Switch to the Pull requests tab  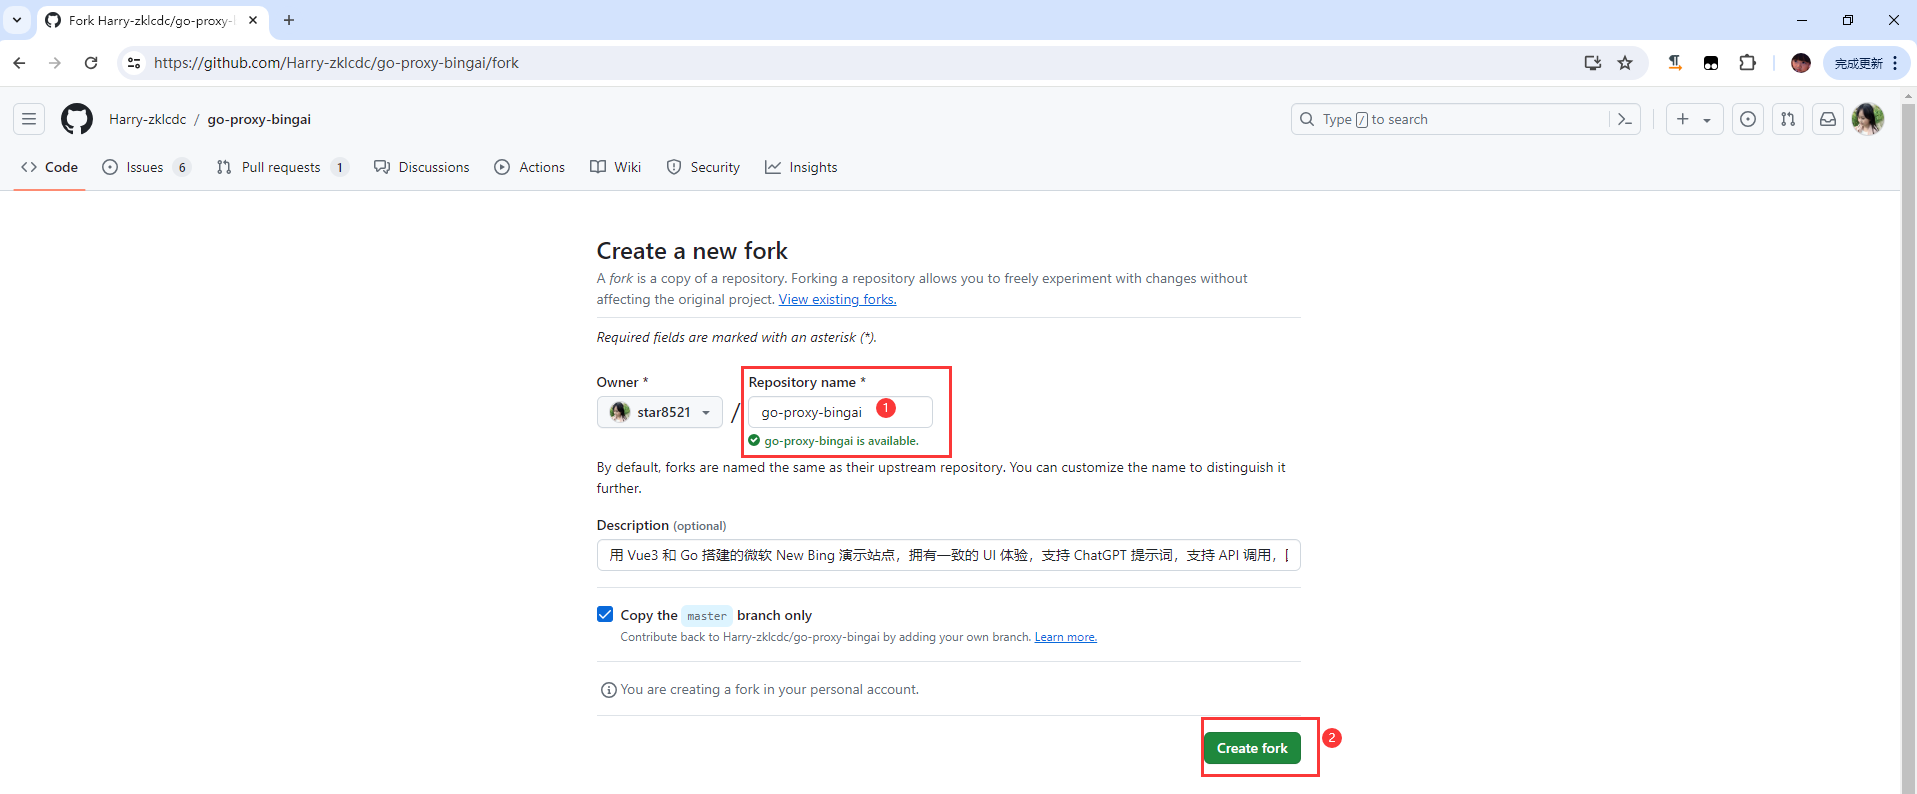pyautogui.click(x=282, y=167)
